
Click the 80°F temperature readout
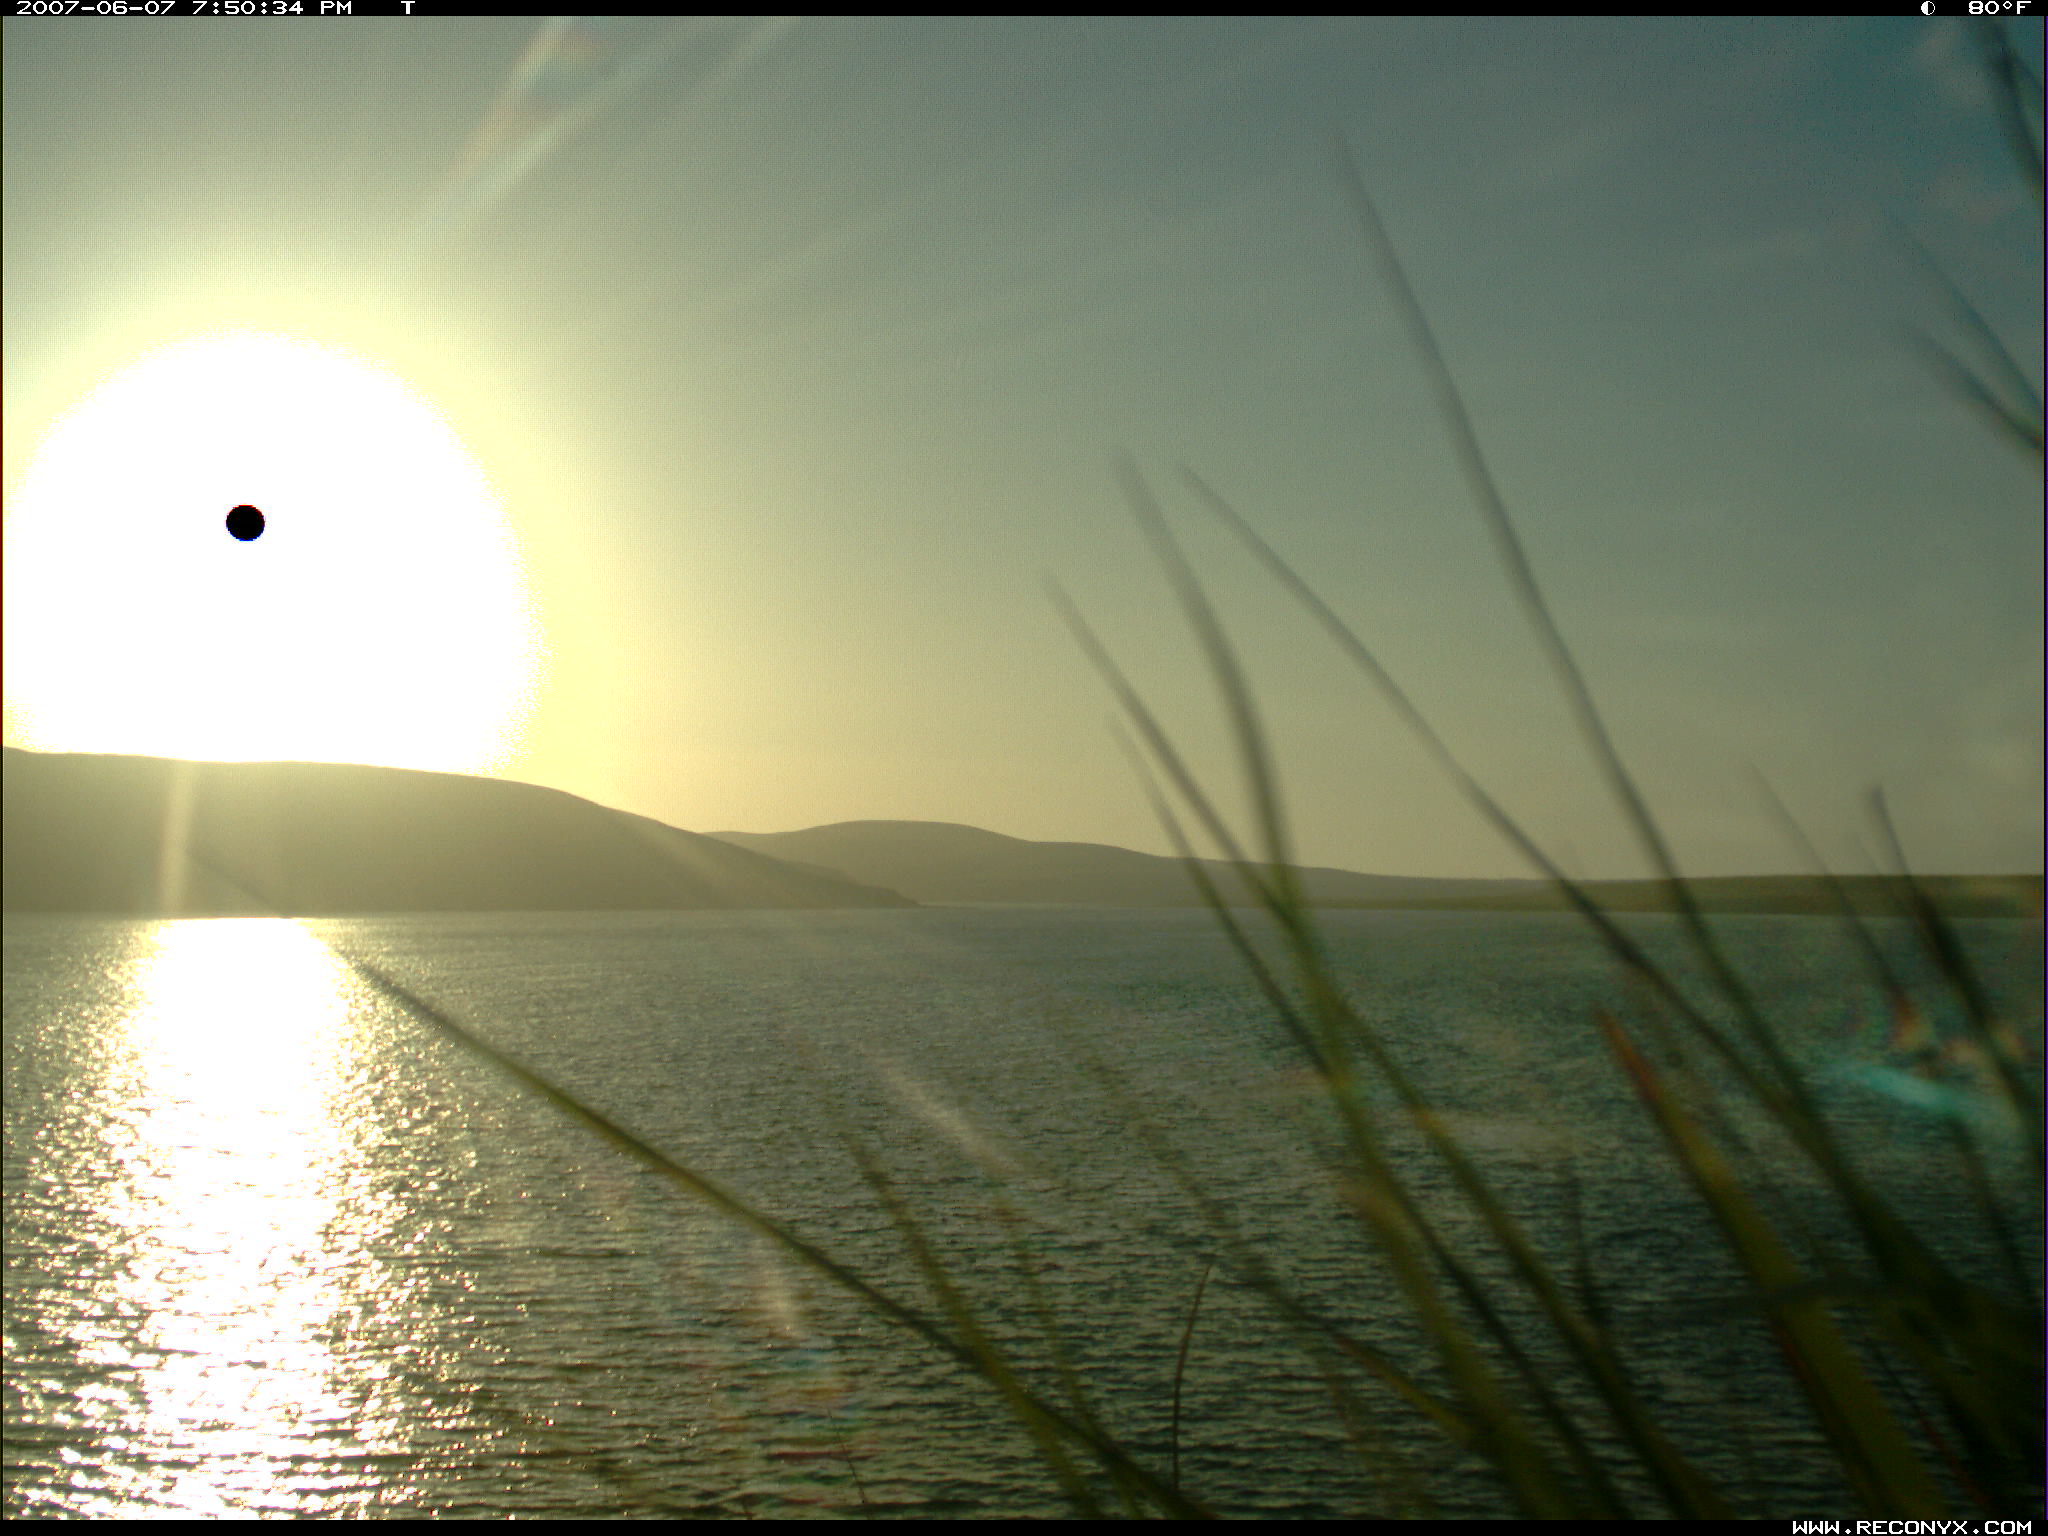[x=1998, y=8]
